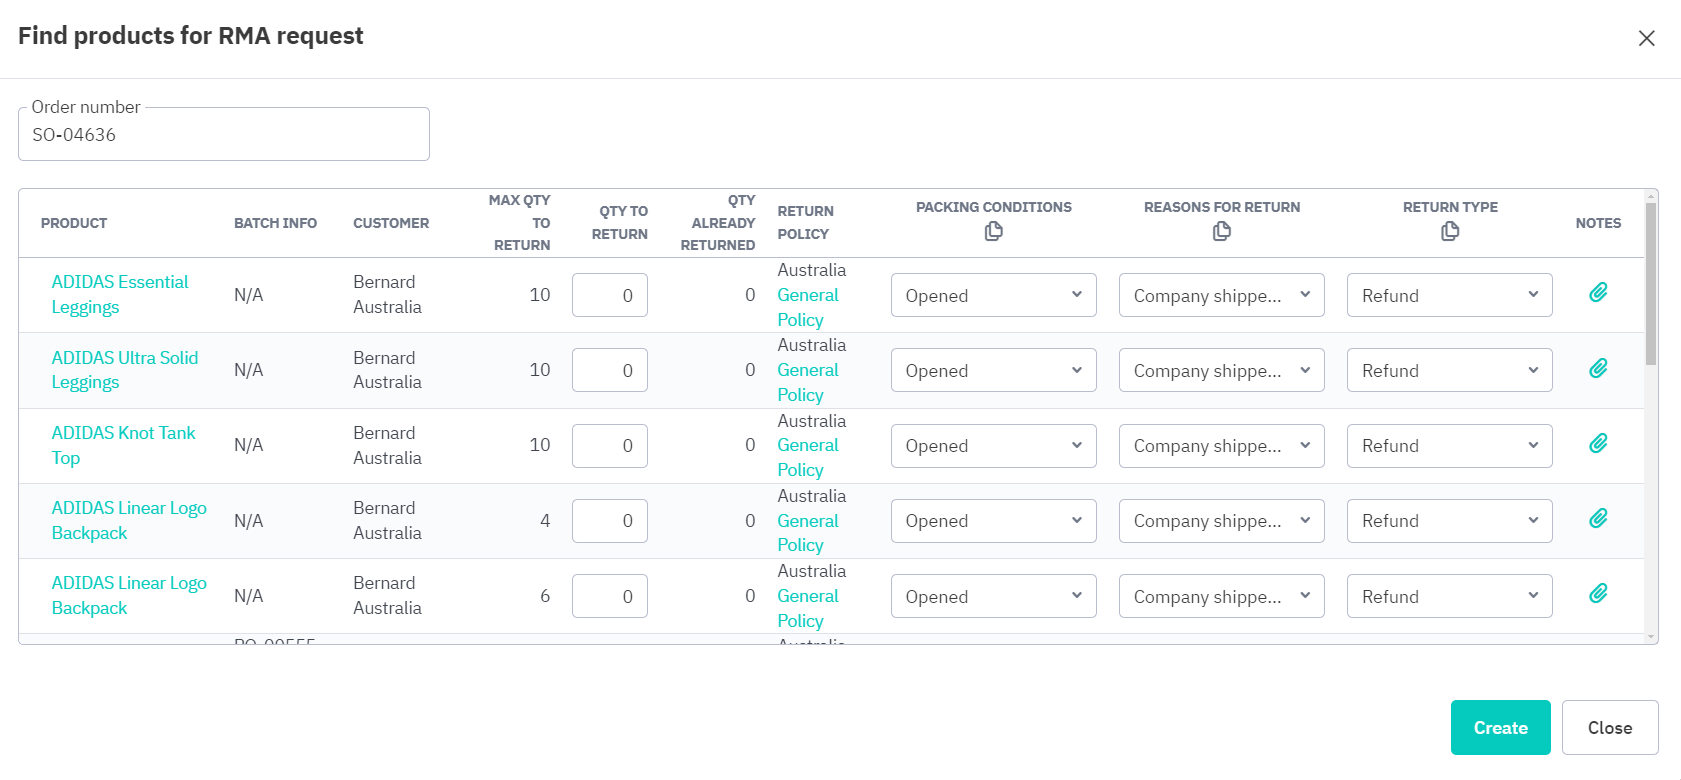Expand reasons for return dropdown for Ultra Solid Leggings
The height and width of the screenshot is (780, 1681).
click(x=1221, y=371)
